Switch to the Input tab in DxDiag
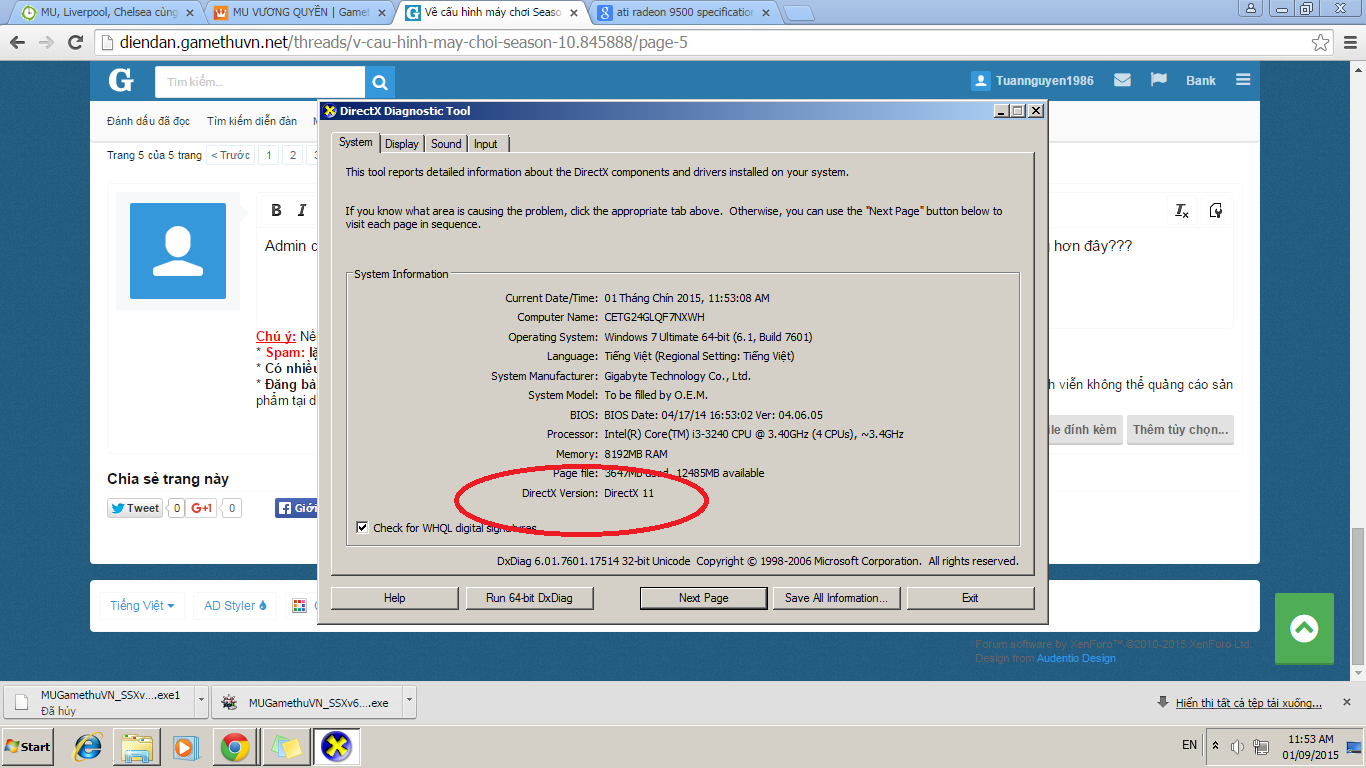Screen dimensions: 1366x768 tap(486, 144)
